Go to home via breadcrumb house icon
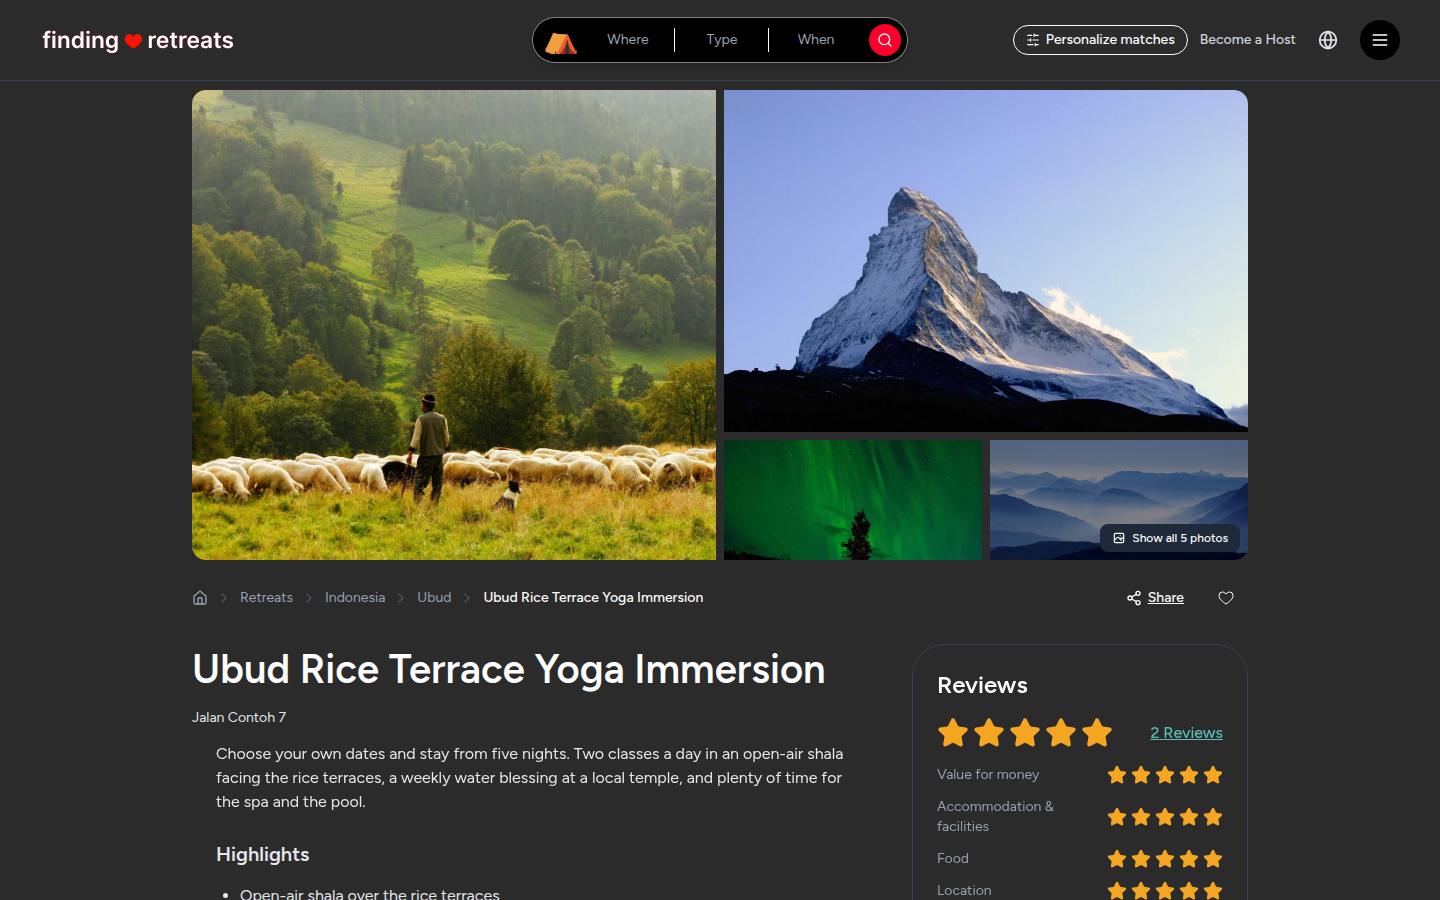This screenshot has width=1440, height=900. 200,598
